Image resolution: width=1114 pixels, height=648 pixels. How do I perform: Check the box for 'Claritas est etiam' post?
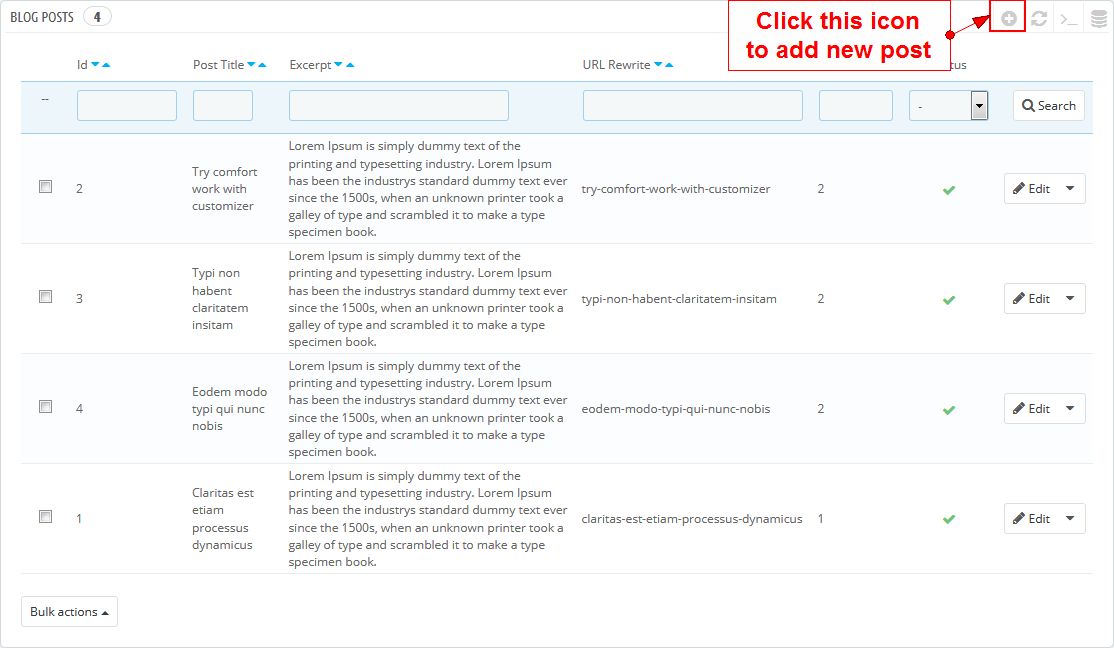coord(45,516)
